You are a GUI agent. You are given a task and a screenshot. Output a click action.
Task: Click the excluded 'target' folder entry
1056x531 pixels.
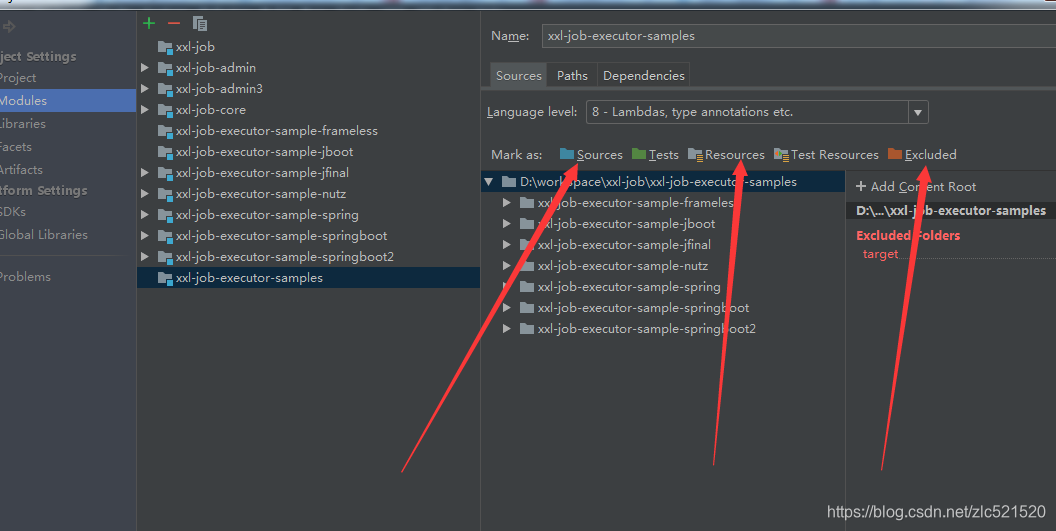tap(880, 254)
